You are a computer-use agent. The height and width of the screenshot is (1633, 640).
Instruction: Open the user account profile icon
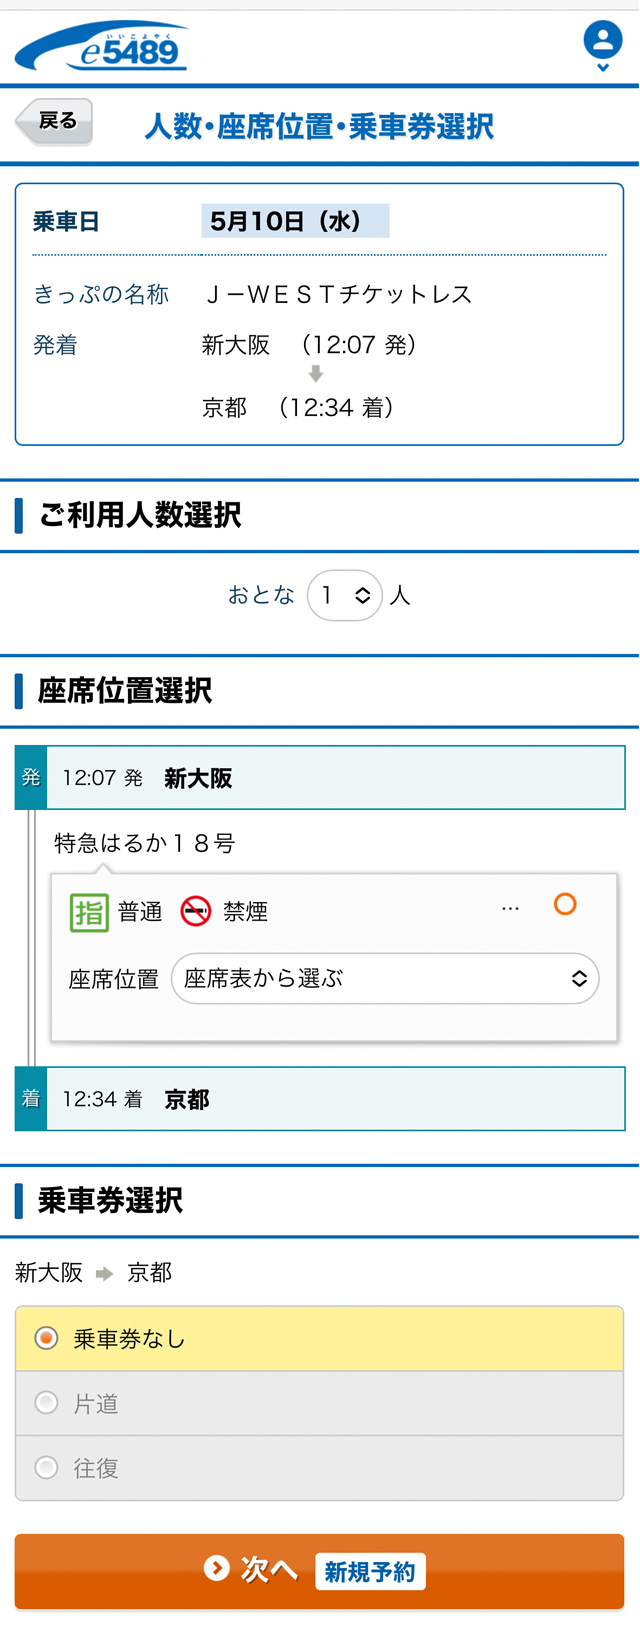pyautogui.click(x=603, y=41)
